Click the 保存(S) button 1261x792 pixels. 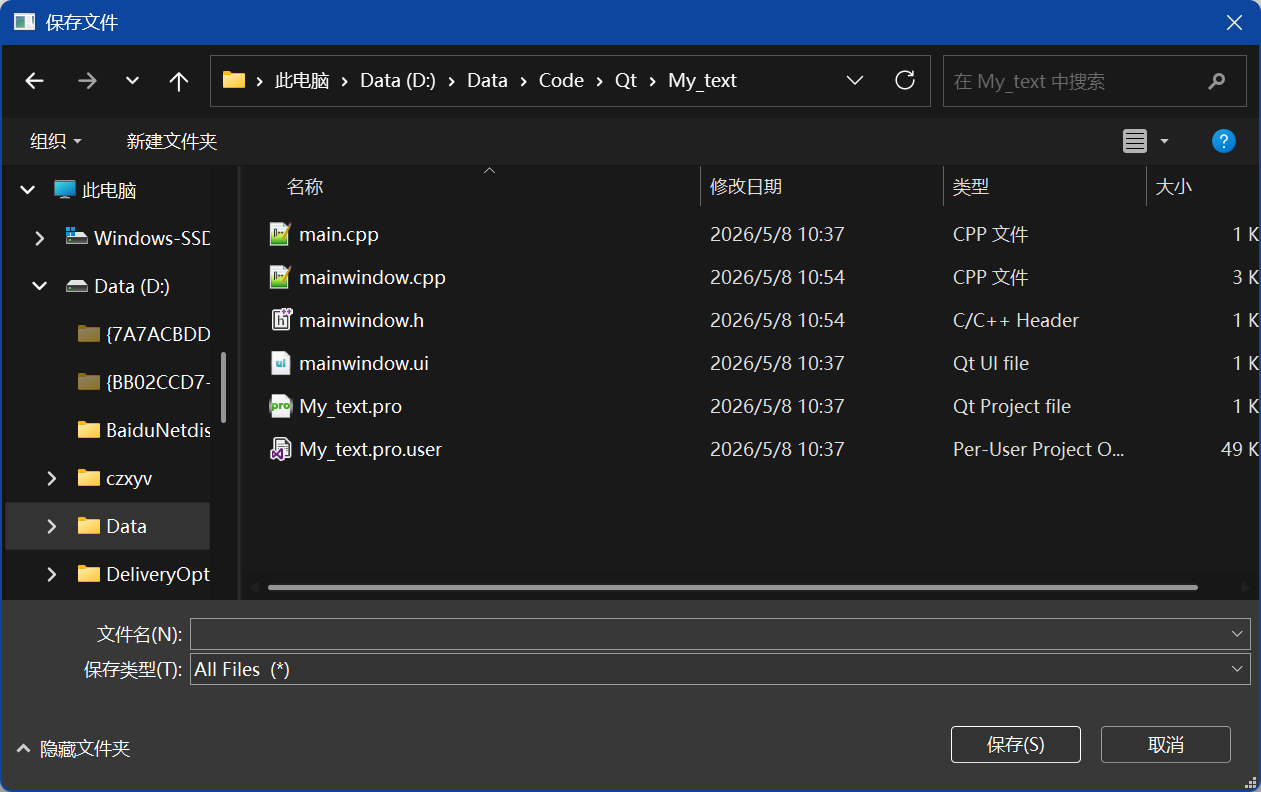pyautogui.click(x=1016, y=745)
